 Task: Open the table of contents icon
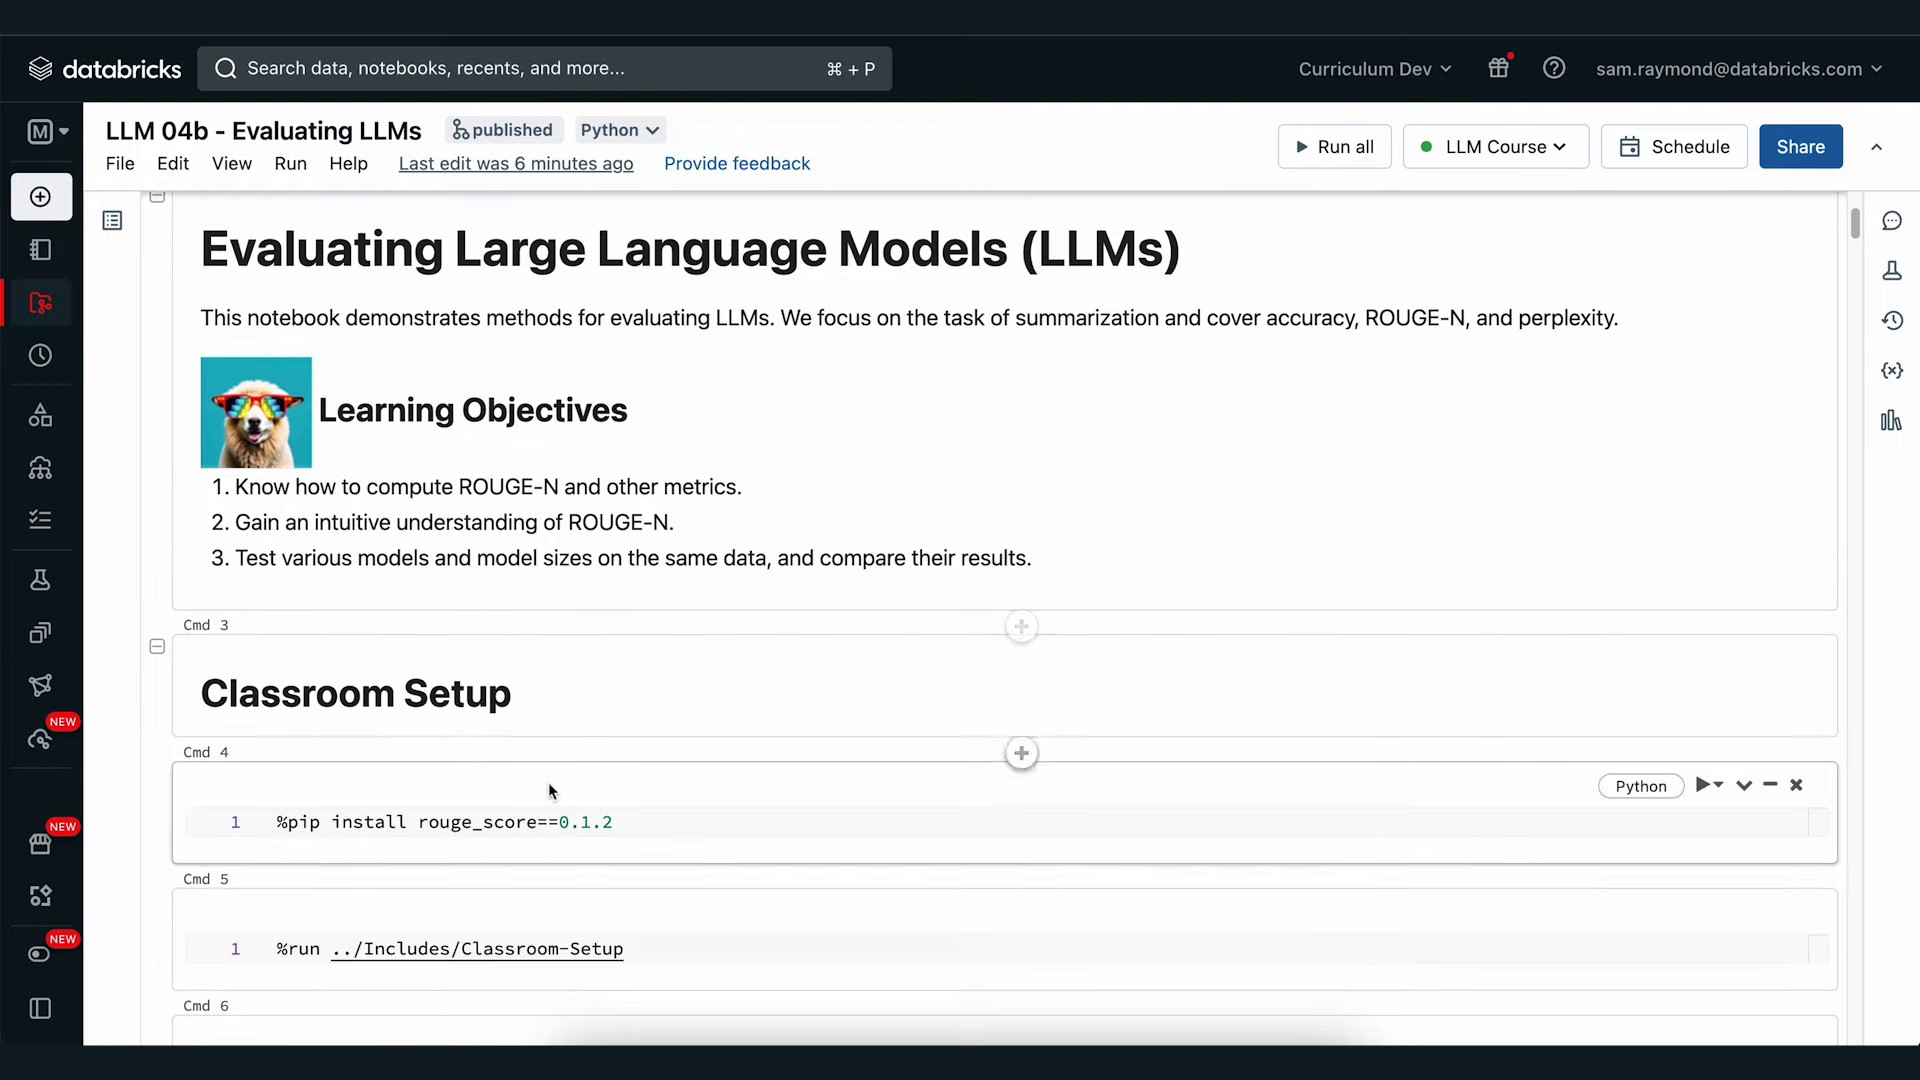point(112,221)
